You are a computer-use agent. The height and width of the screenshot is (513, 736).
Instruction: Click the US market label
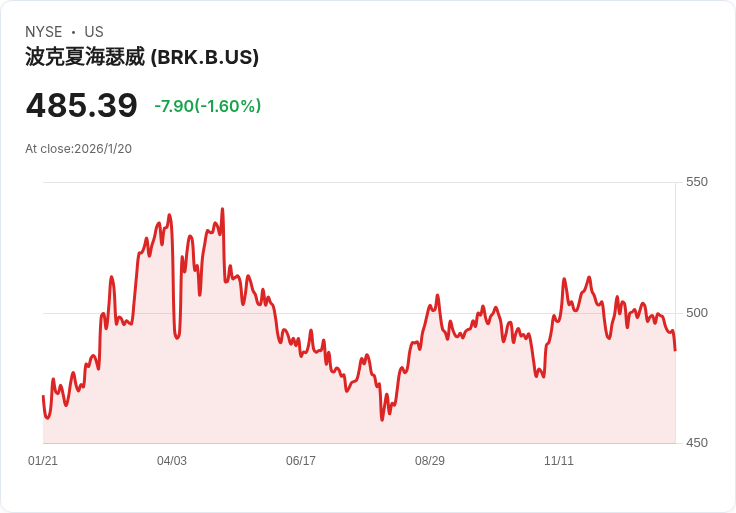pyautogui.click(x=94, y=32)
